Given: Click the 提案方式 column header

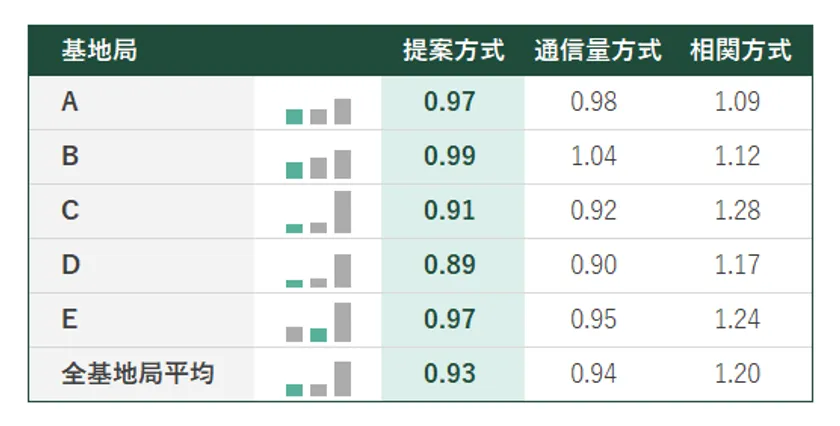Looking at the screenshot, I should [453, 51].
